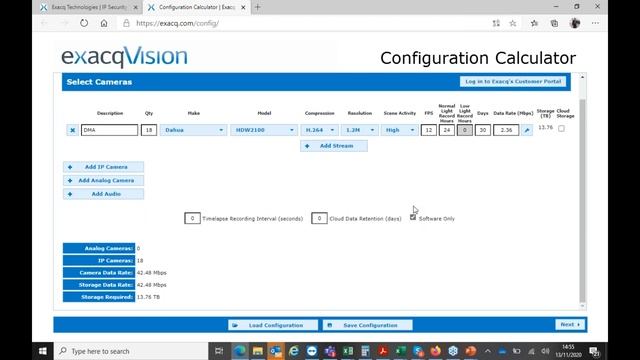Open the browser profile avatar

click(x=575, y=23)
